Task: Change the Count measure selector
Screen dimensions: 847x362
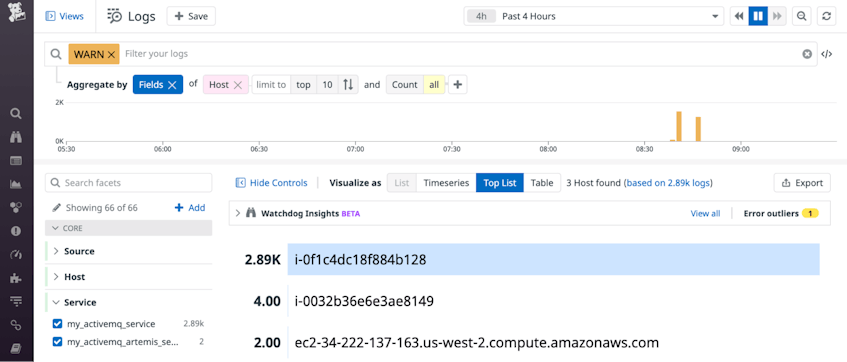Action: coord(405,85)
